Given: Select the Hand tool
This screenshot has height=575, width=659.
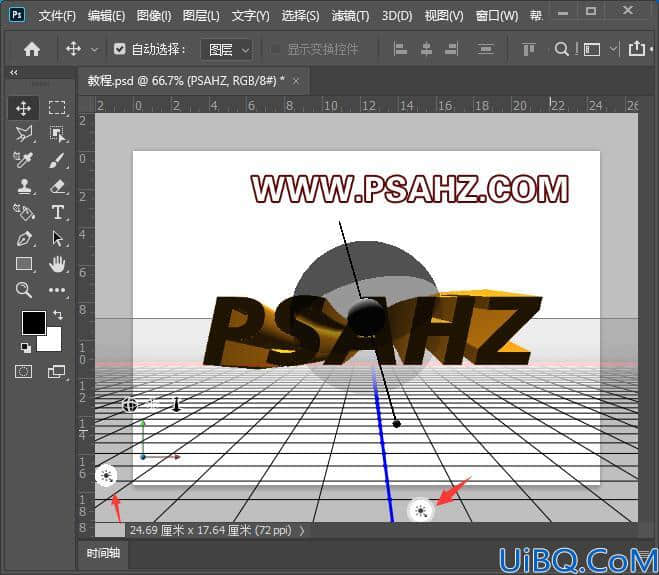Looking at the screenshot, I should [57, 264].
